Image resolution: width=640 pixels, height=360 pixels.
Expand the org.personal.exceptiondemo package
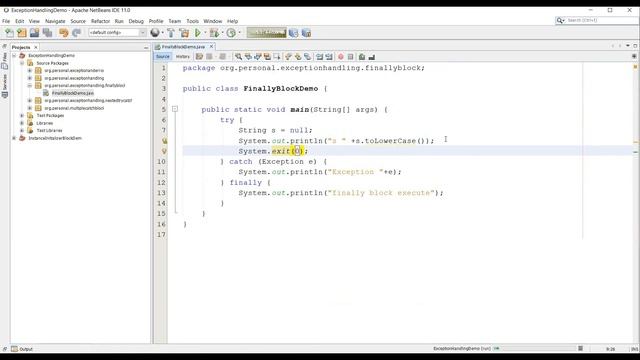pyautogui.click(x=29, y=71)
